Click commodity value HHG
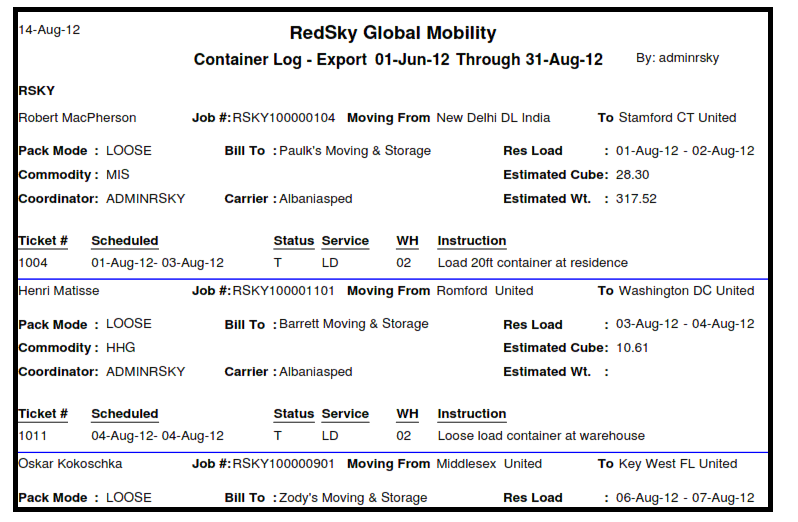 [x=121, y=347]
